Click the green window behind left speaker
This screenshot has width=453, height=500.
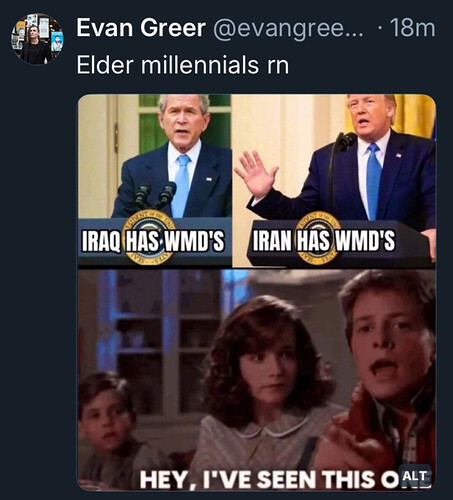153,123
